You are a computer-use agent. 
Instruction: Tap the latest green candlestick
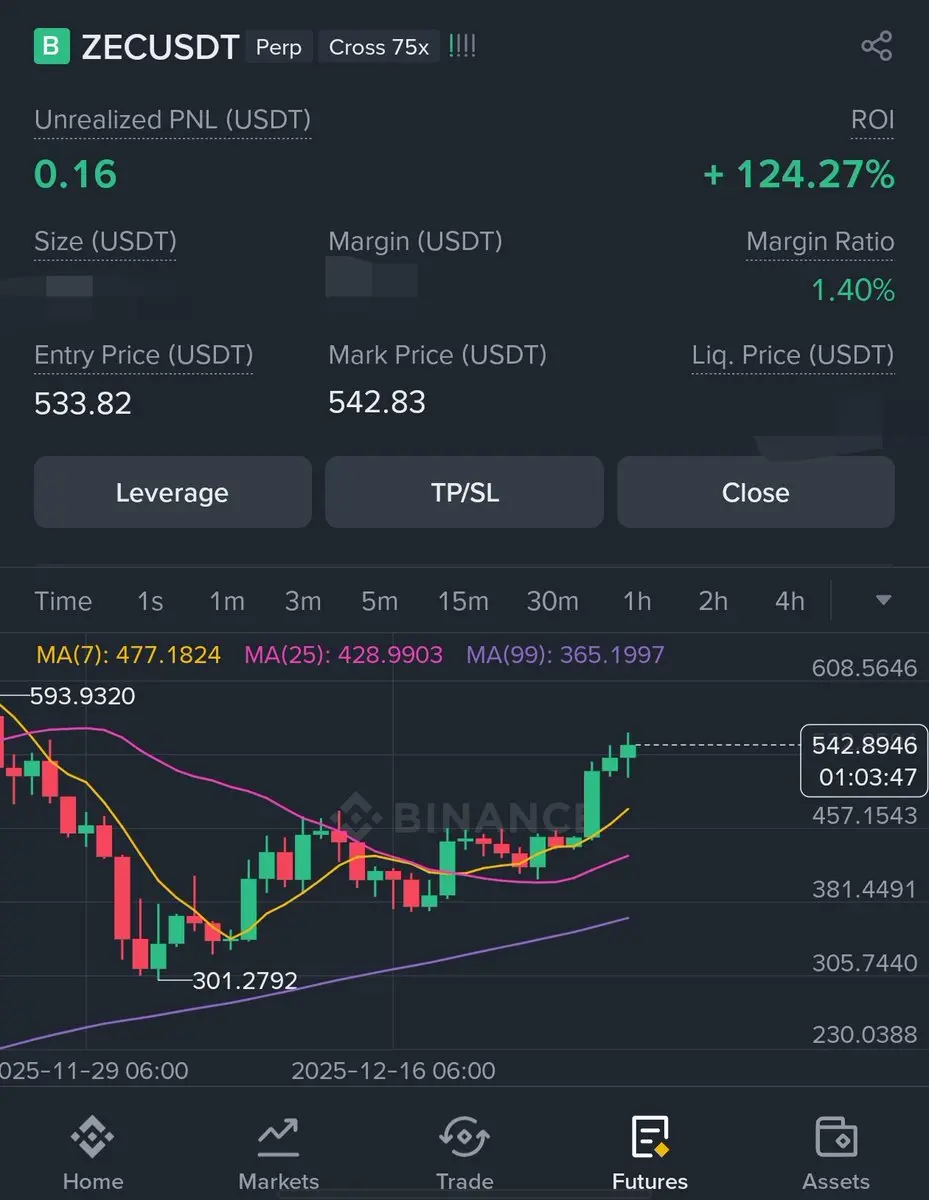coord(628,753)
